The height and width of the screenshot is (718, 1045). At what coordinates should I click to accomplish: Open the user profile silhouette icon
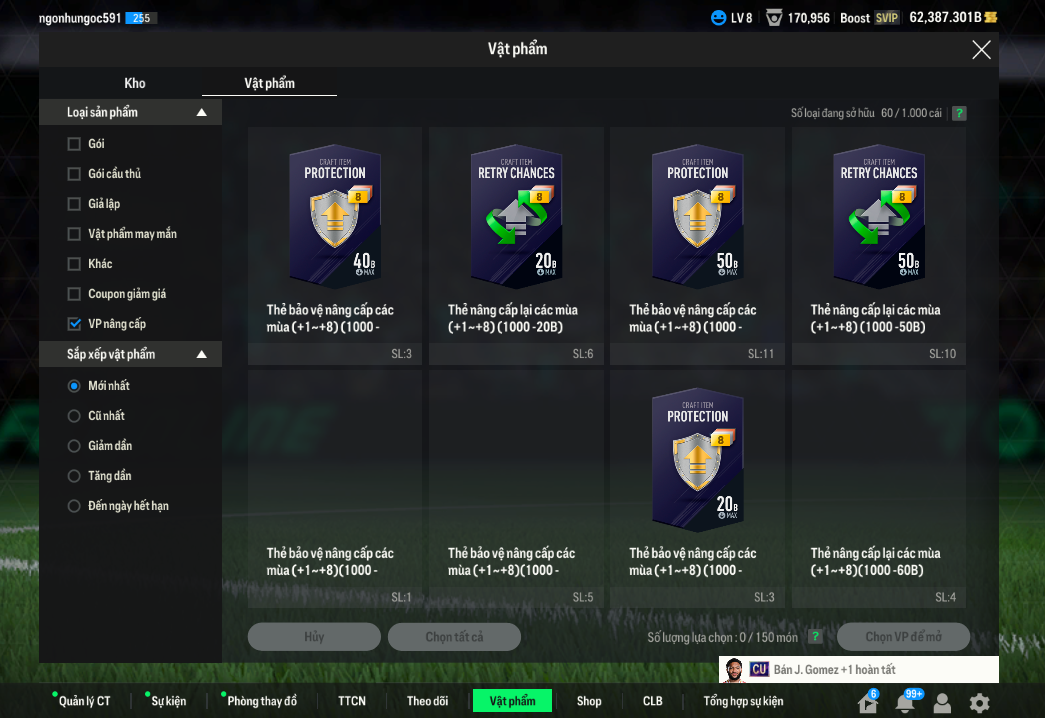pyautogui.click(x=942, y=703)
